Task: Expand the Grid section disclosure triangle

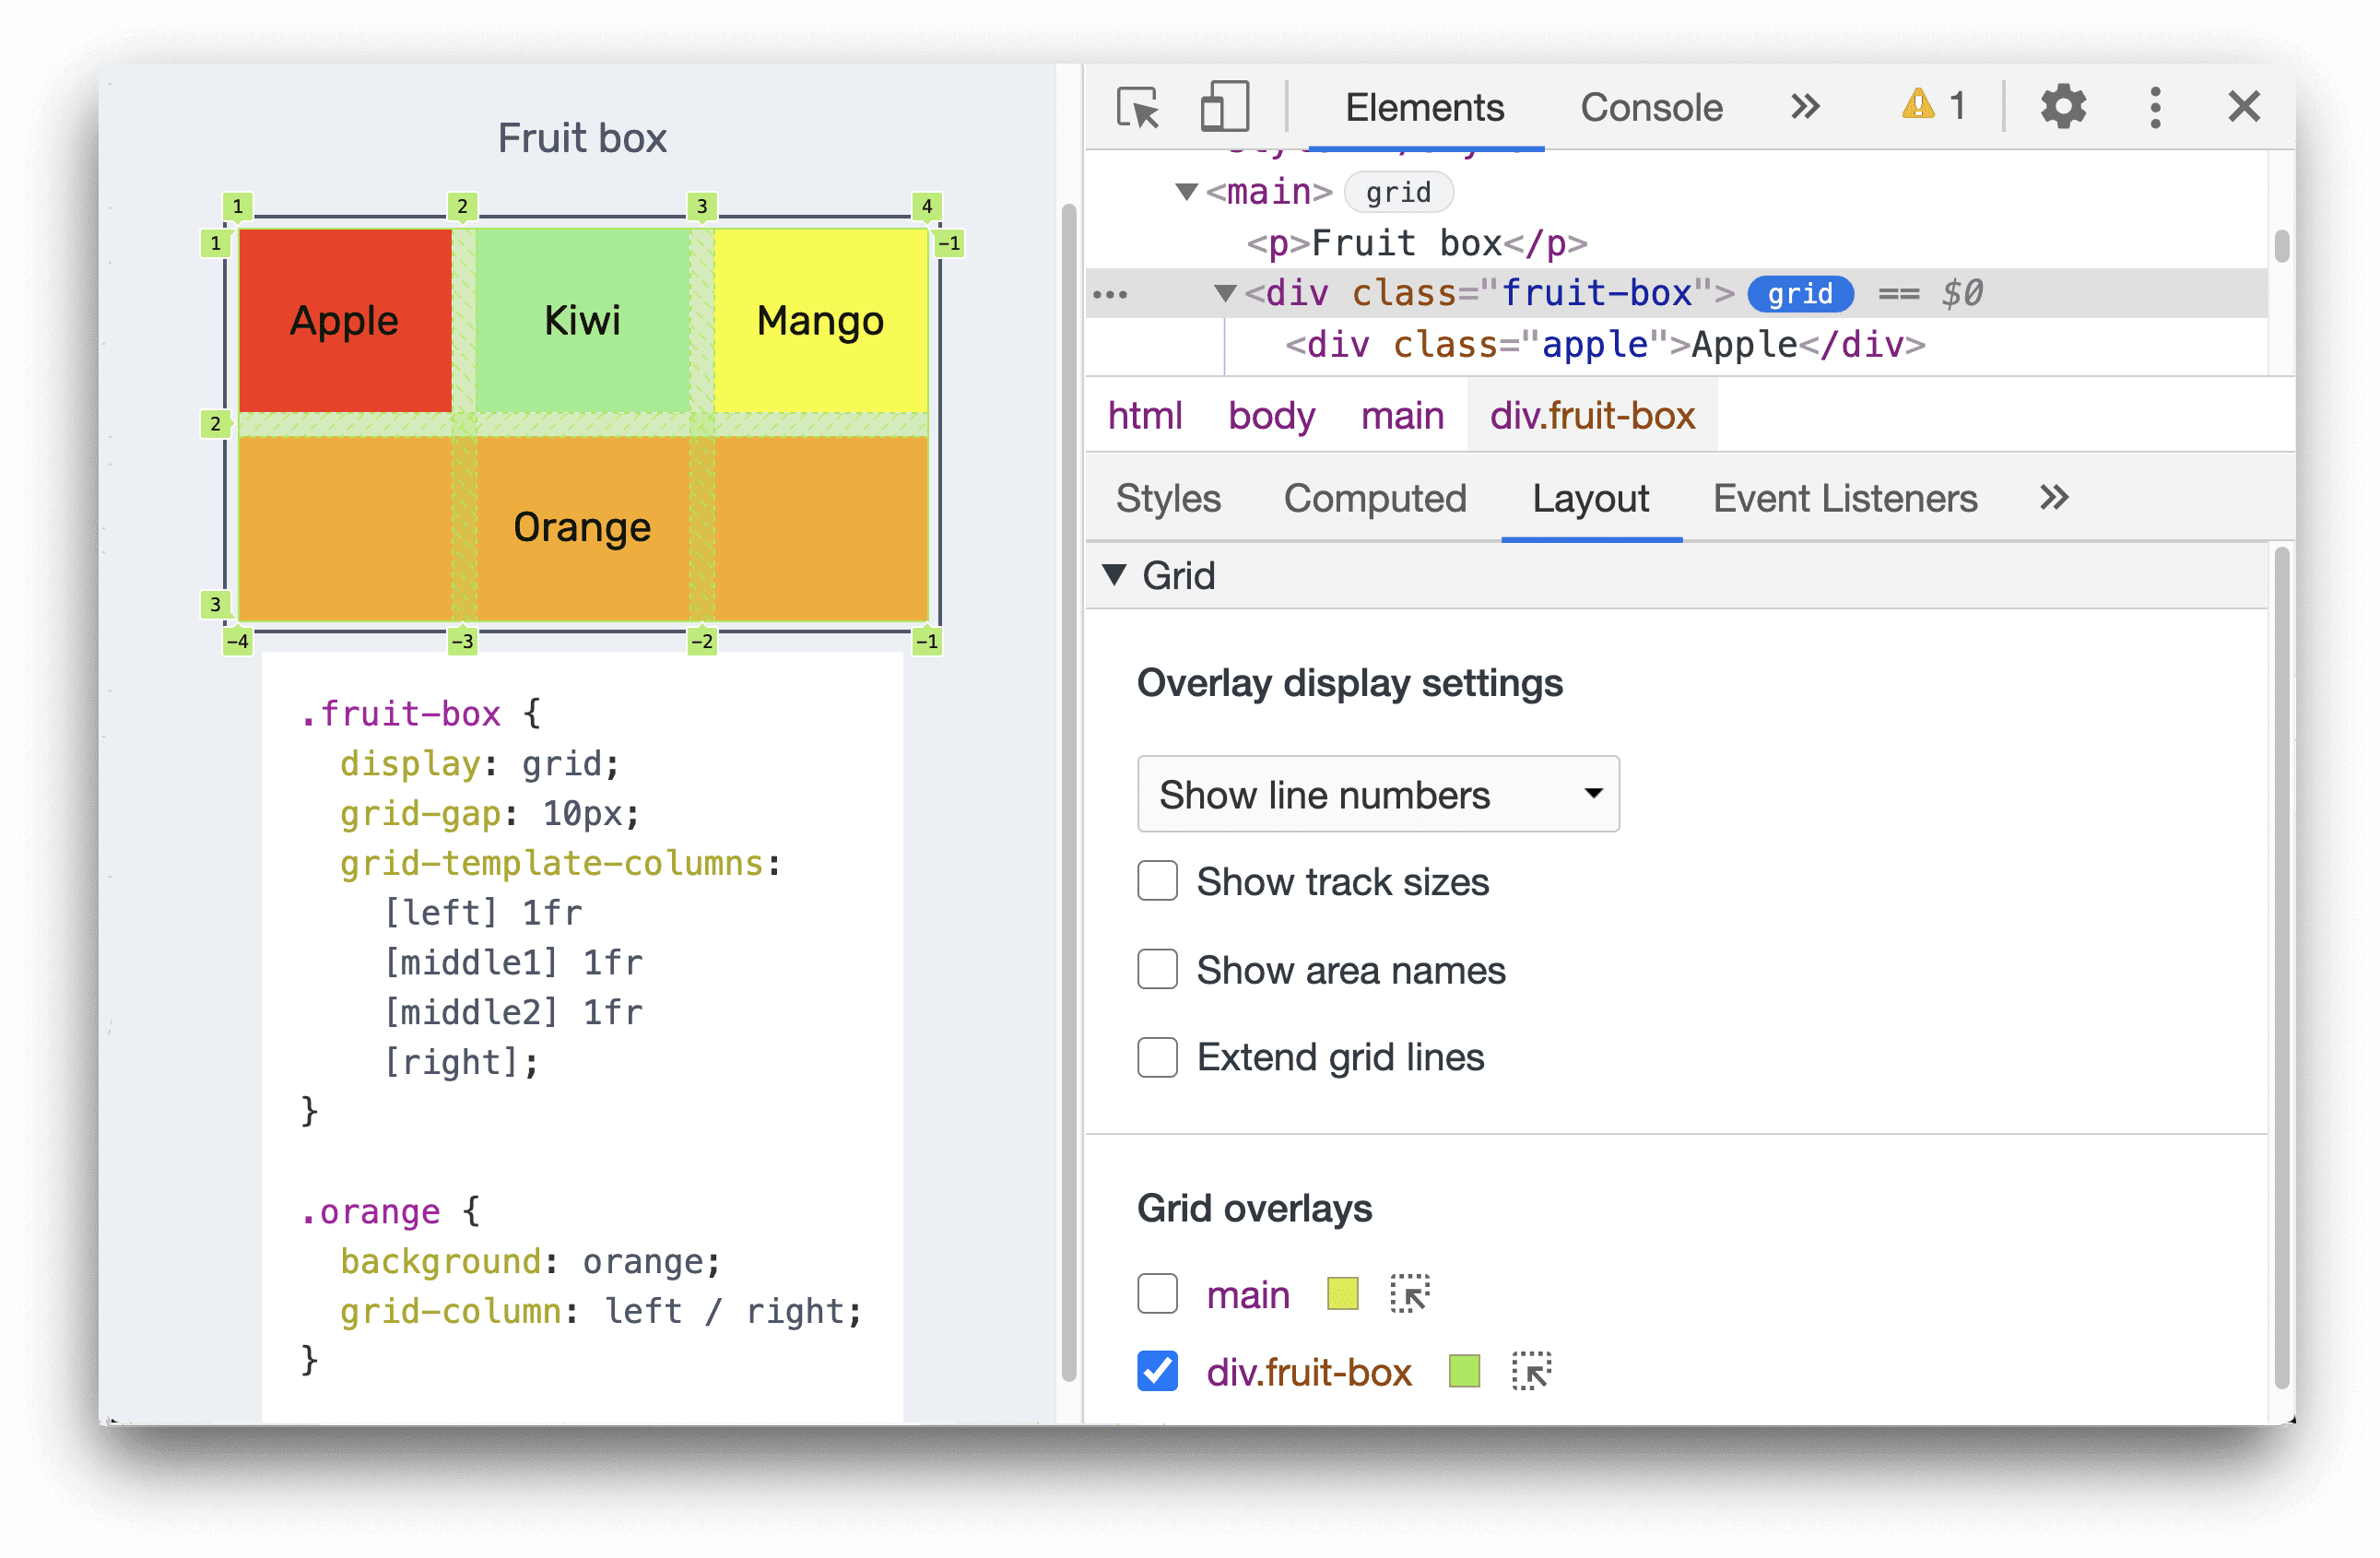Action: [x=1126, y=577]
